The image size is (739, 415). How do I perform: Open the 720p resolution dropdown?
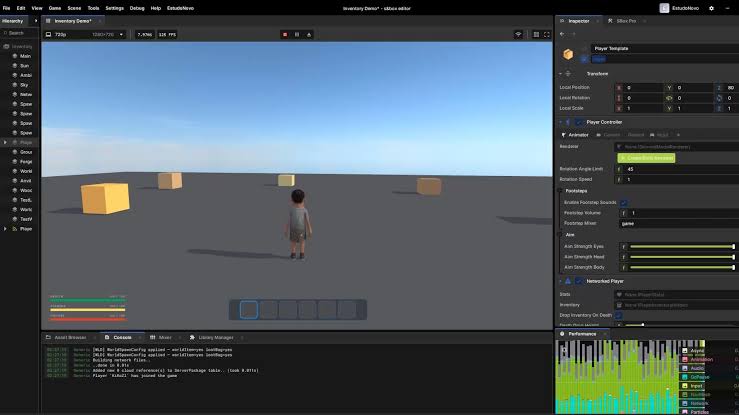pos(85,34)
